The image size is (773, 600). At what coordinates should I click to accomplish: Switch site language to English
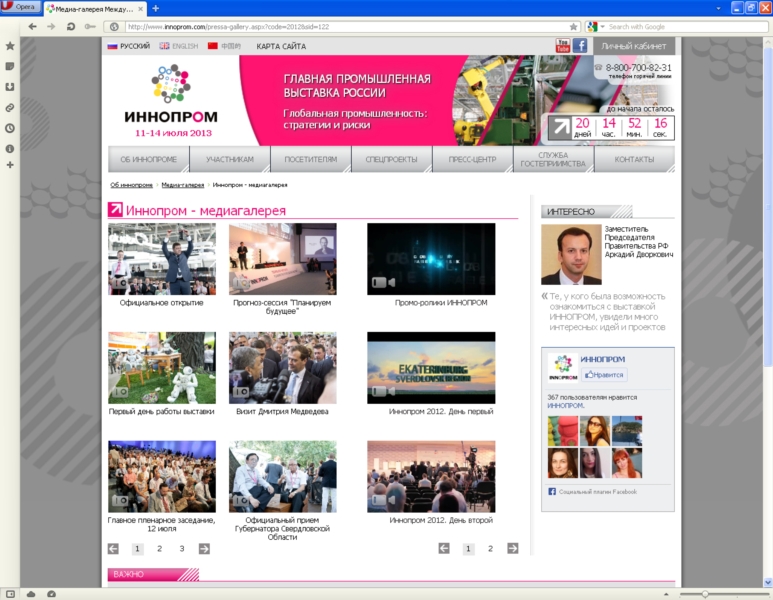coord(180,46)
